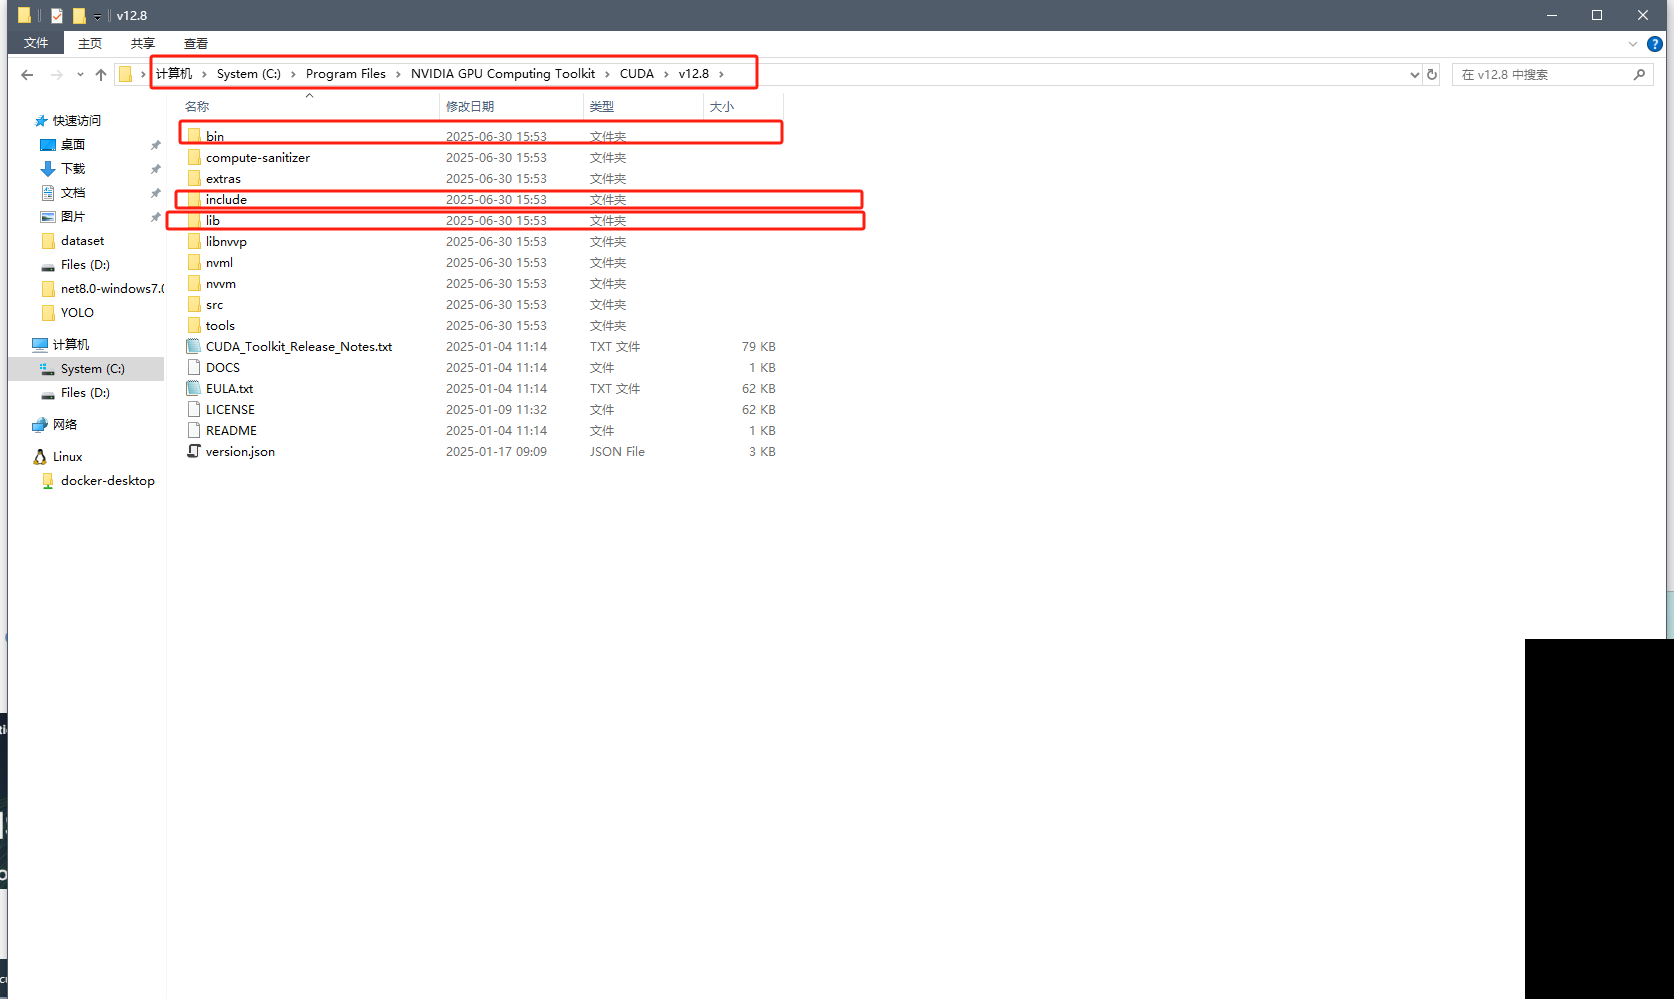Click the properties icon in title bar
Screen dimensions: 1674x999
(x=57, y=15)
